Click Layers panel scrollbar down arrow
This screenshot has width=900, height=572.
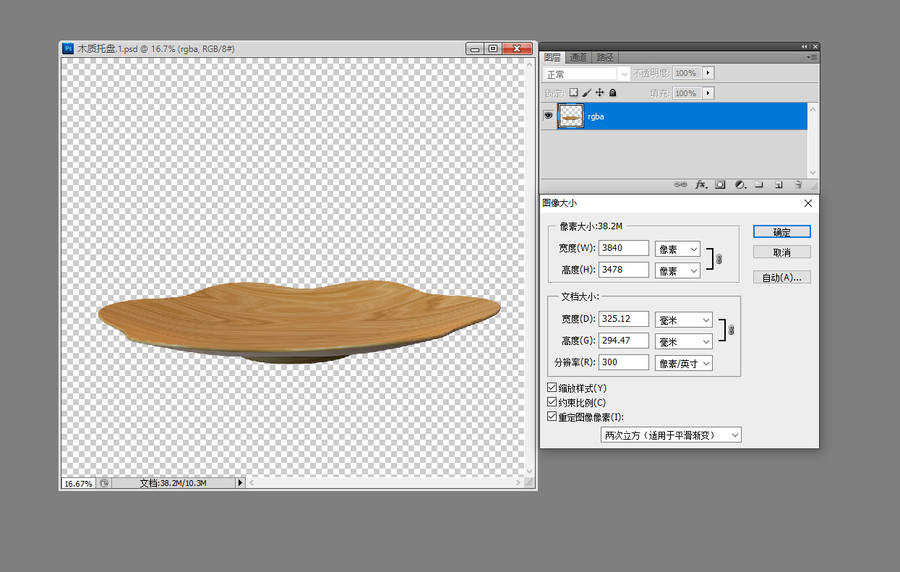(x=812, y=173)
